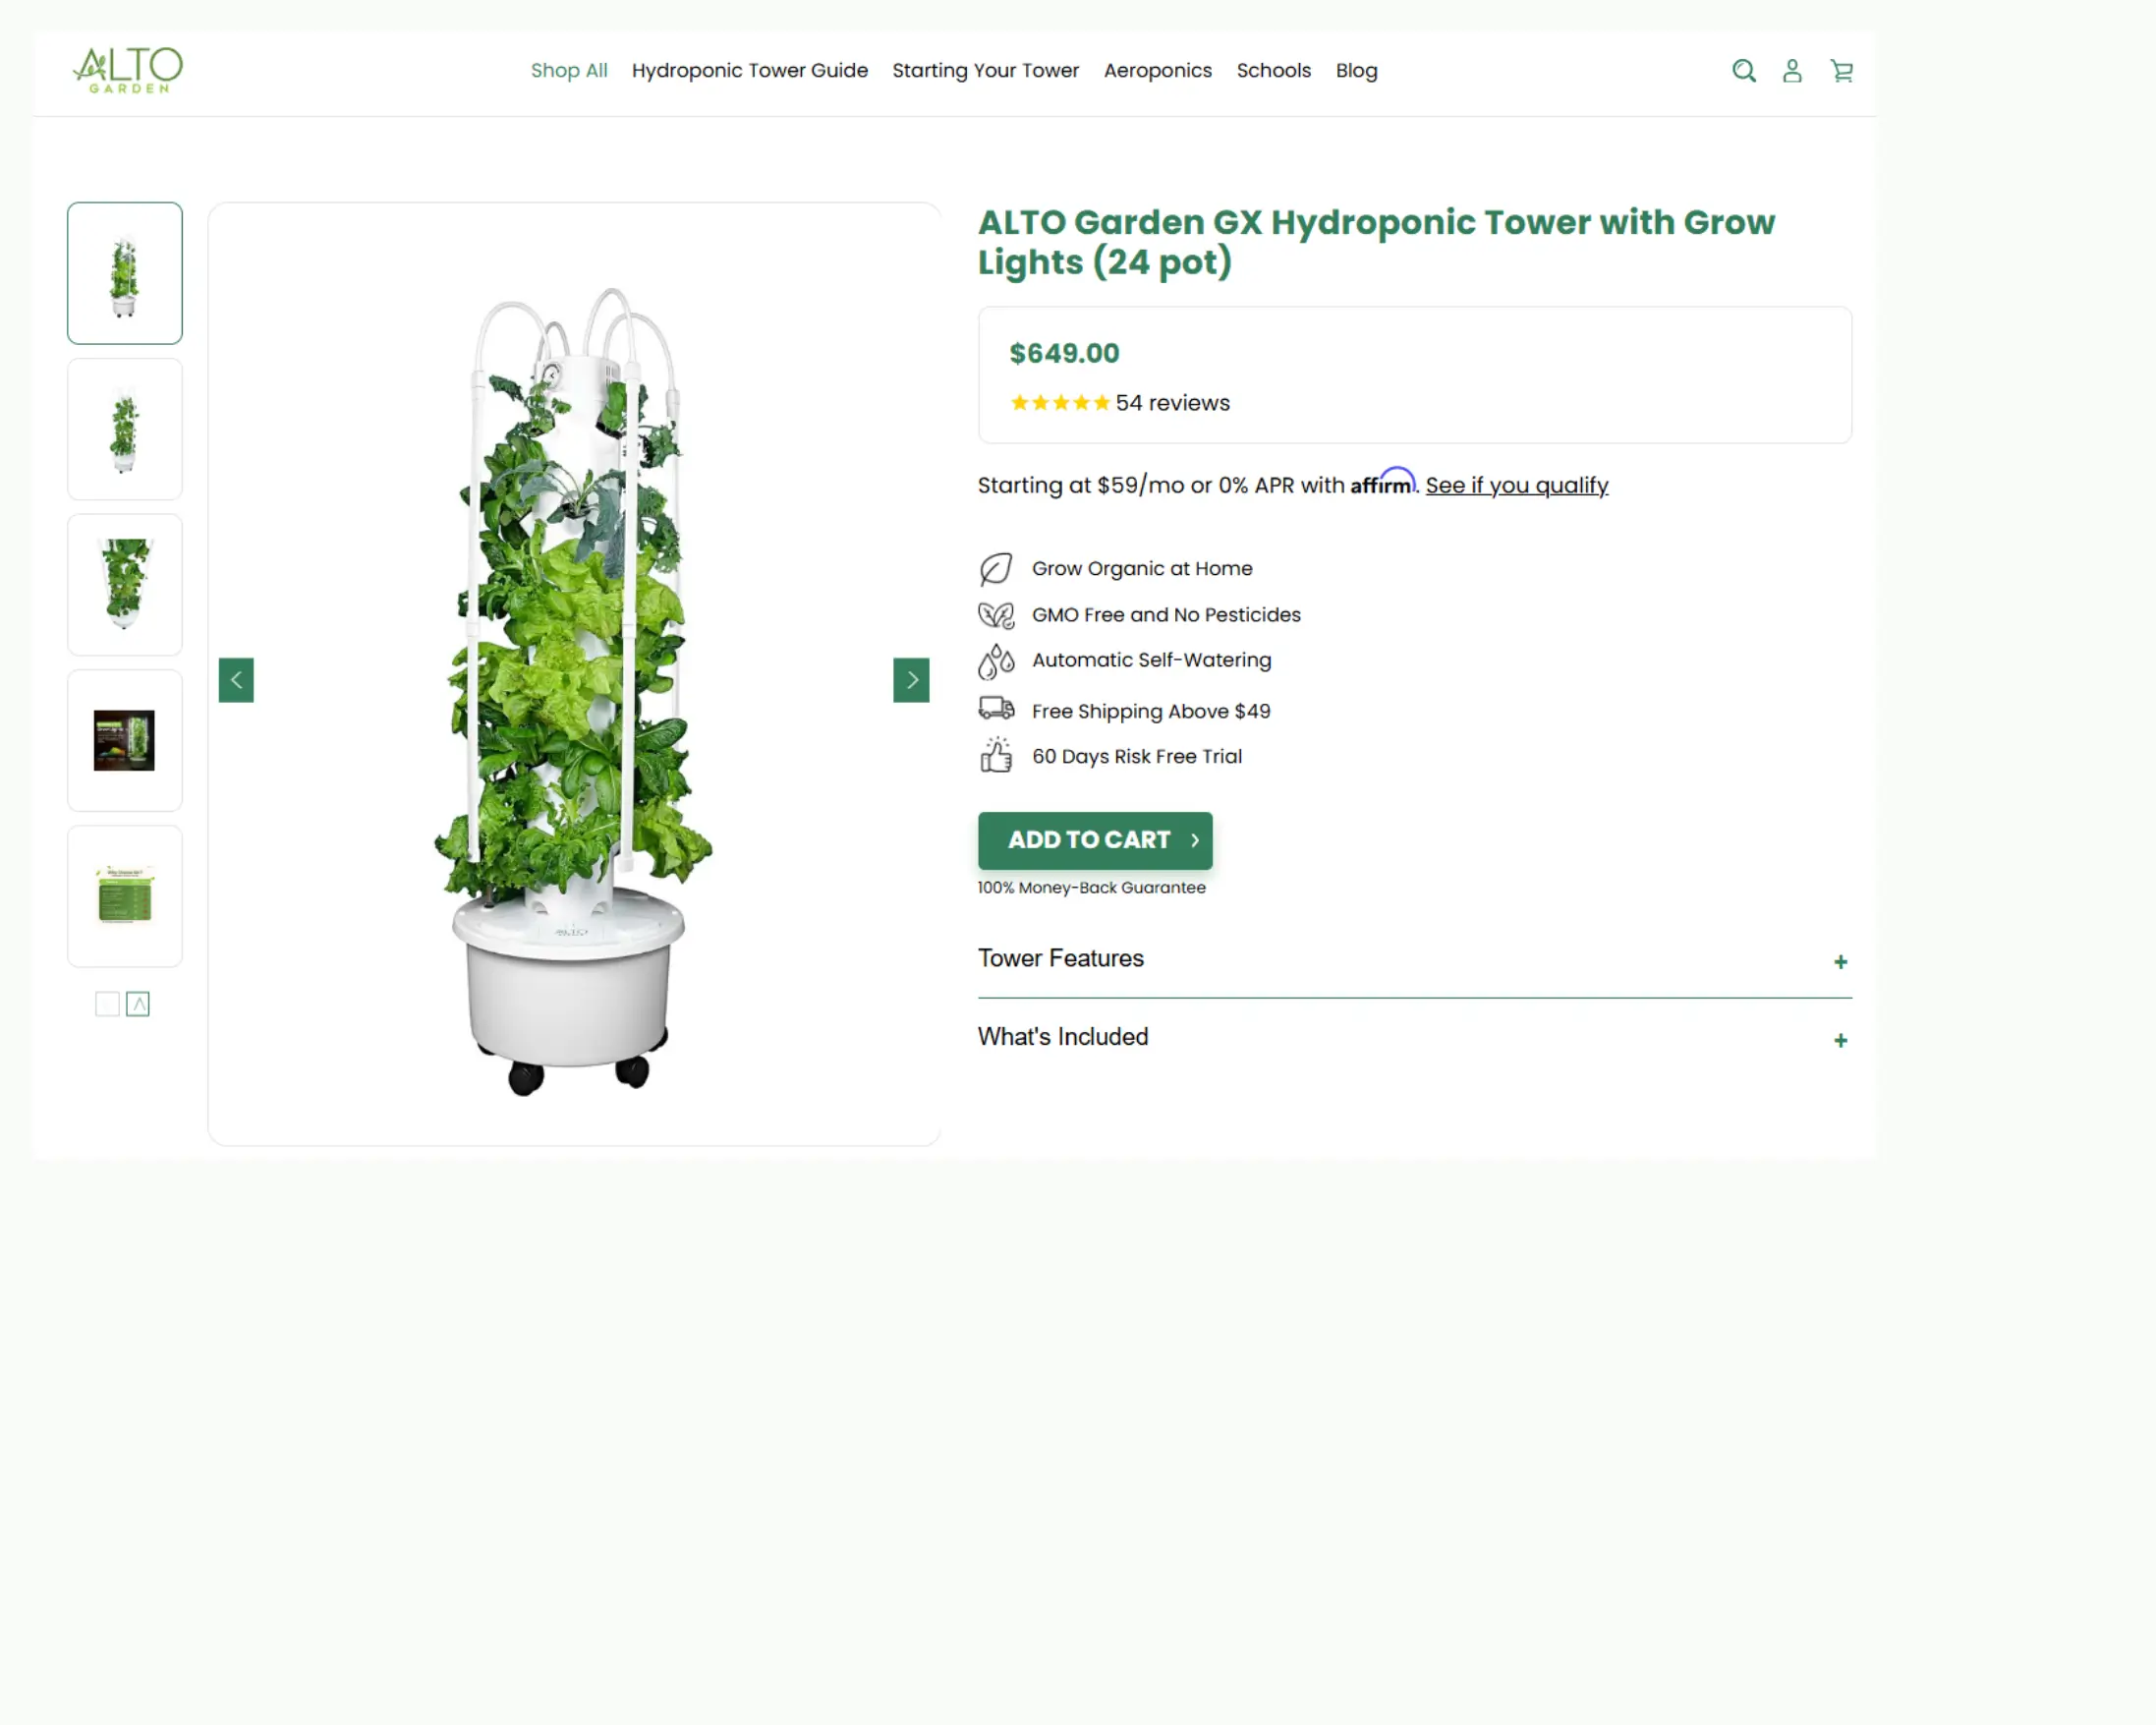Expand the What's Included section
This screenshot has width=2156, height=1725.
point(1414,1038)
